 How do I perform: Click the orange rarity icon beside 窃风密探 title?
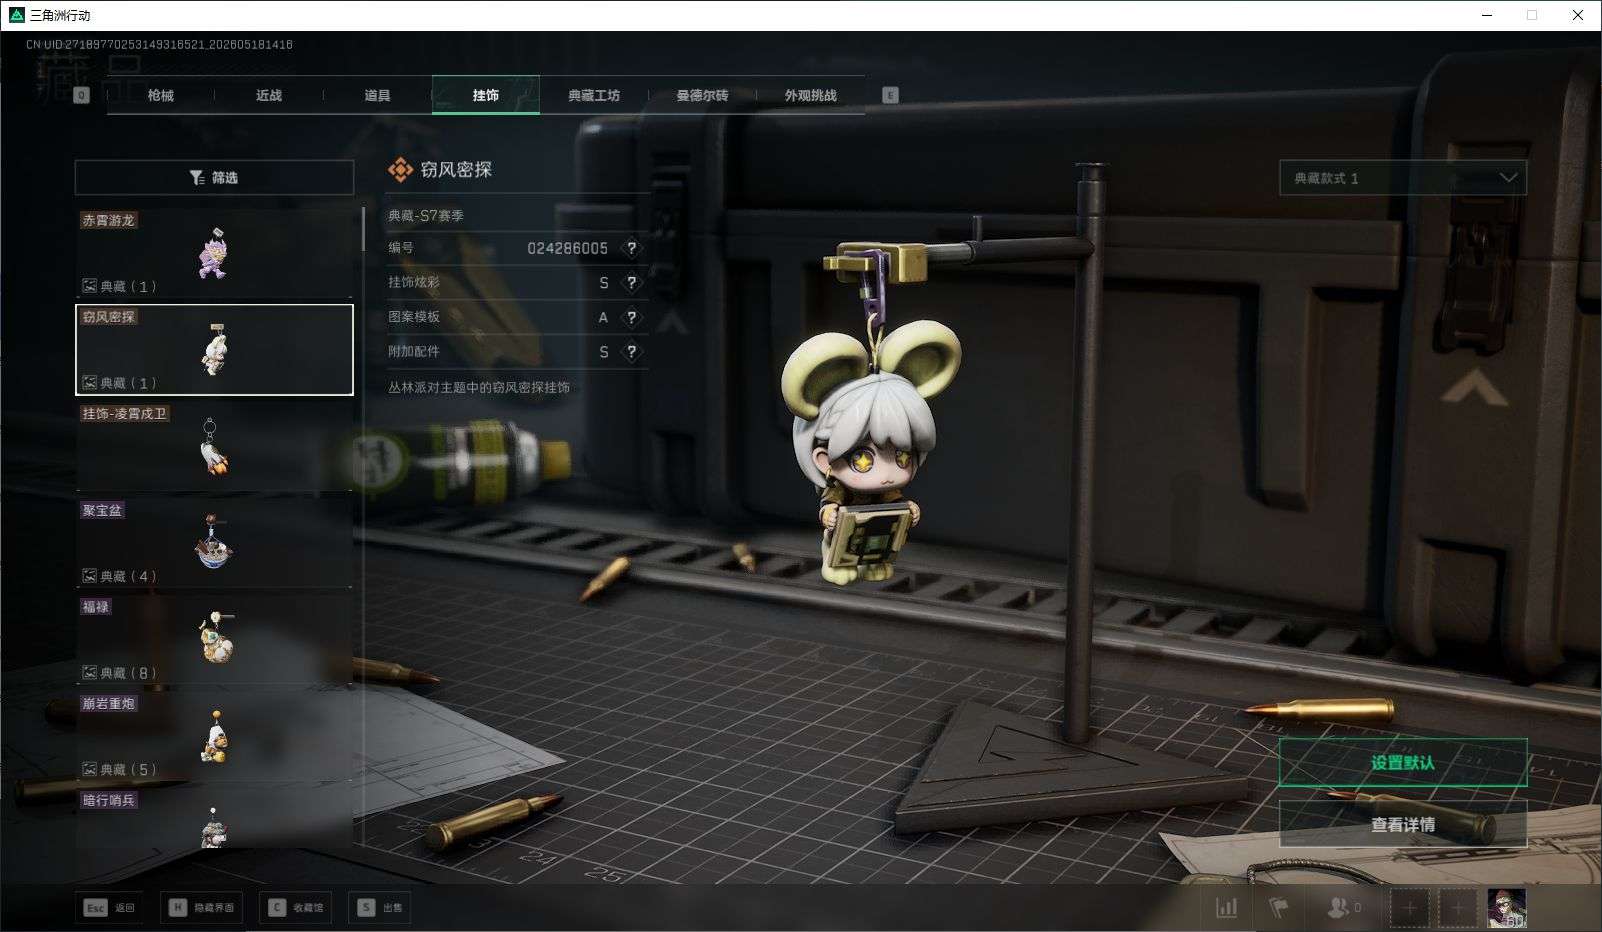[400, 170]
